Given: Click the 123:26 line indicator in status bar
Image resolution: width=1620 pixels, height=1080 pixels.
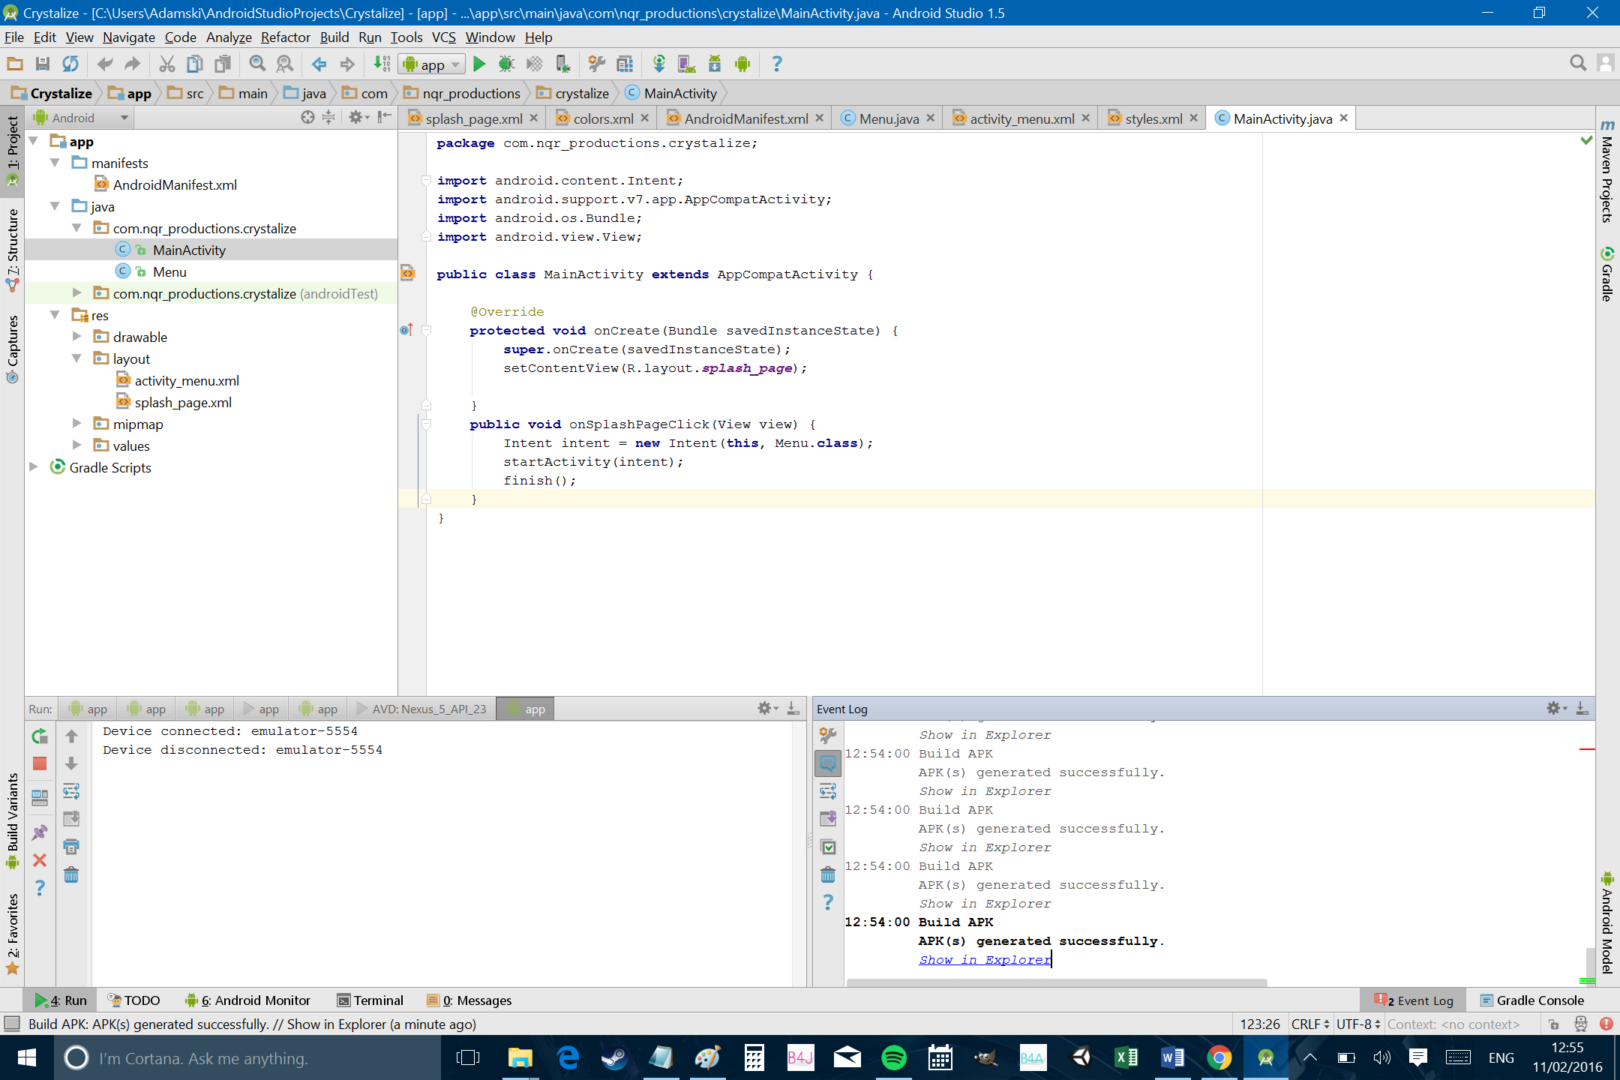Looking at the screenshot, I should pyautogui.click(x=1260, y=1024).
